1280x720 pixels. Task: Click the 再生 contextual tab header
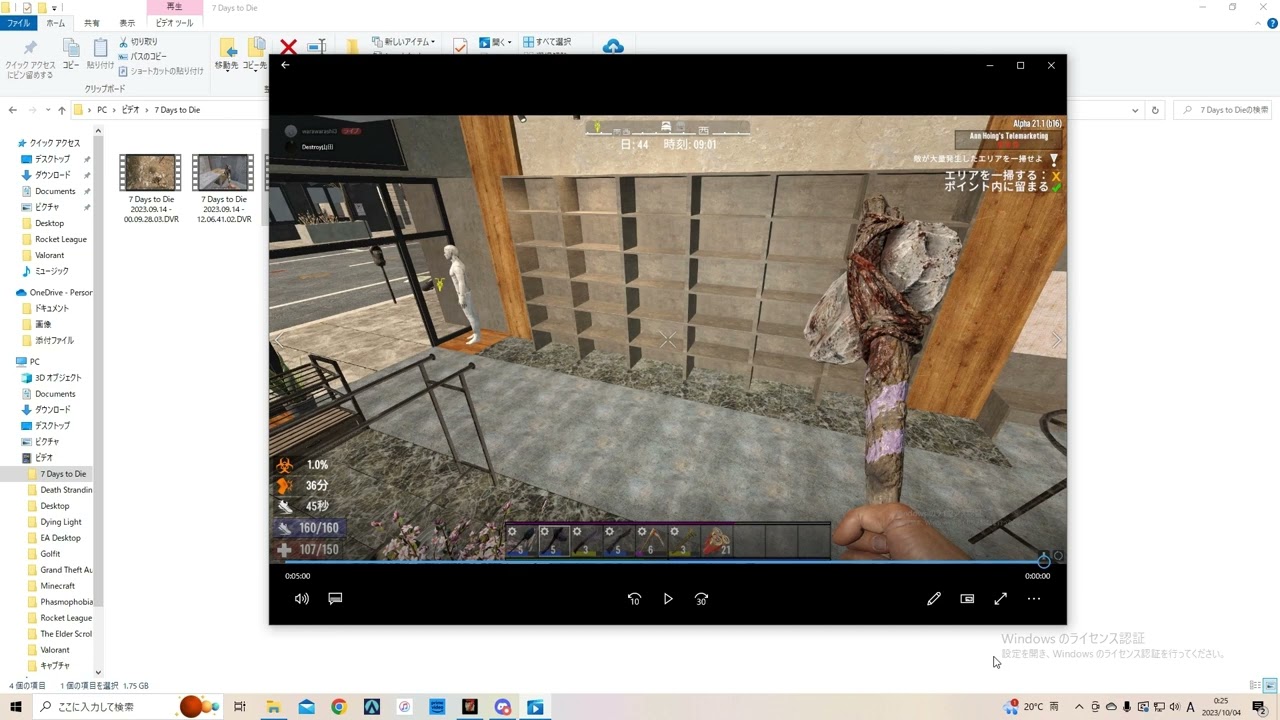click(x=175, y=7)
